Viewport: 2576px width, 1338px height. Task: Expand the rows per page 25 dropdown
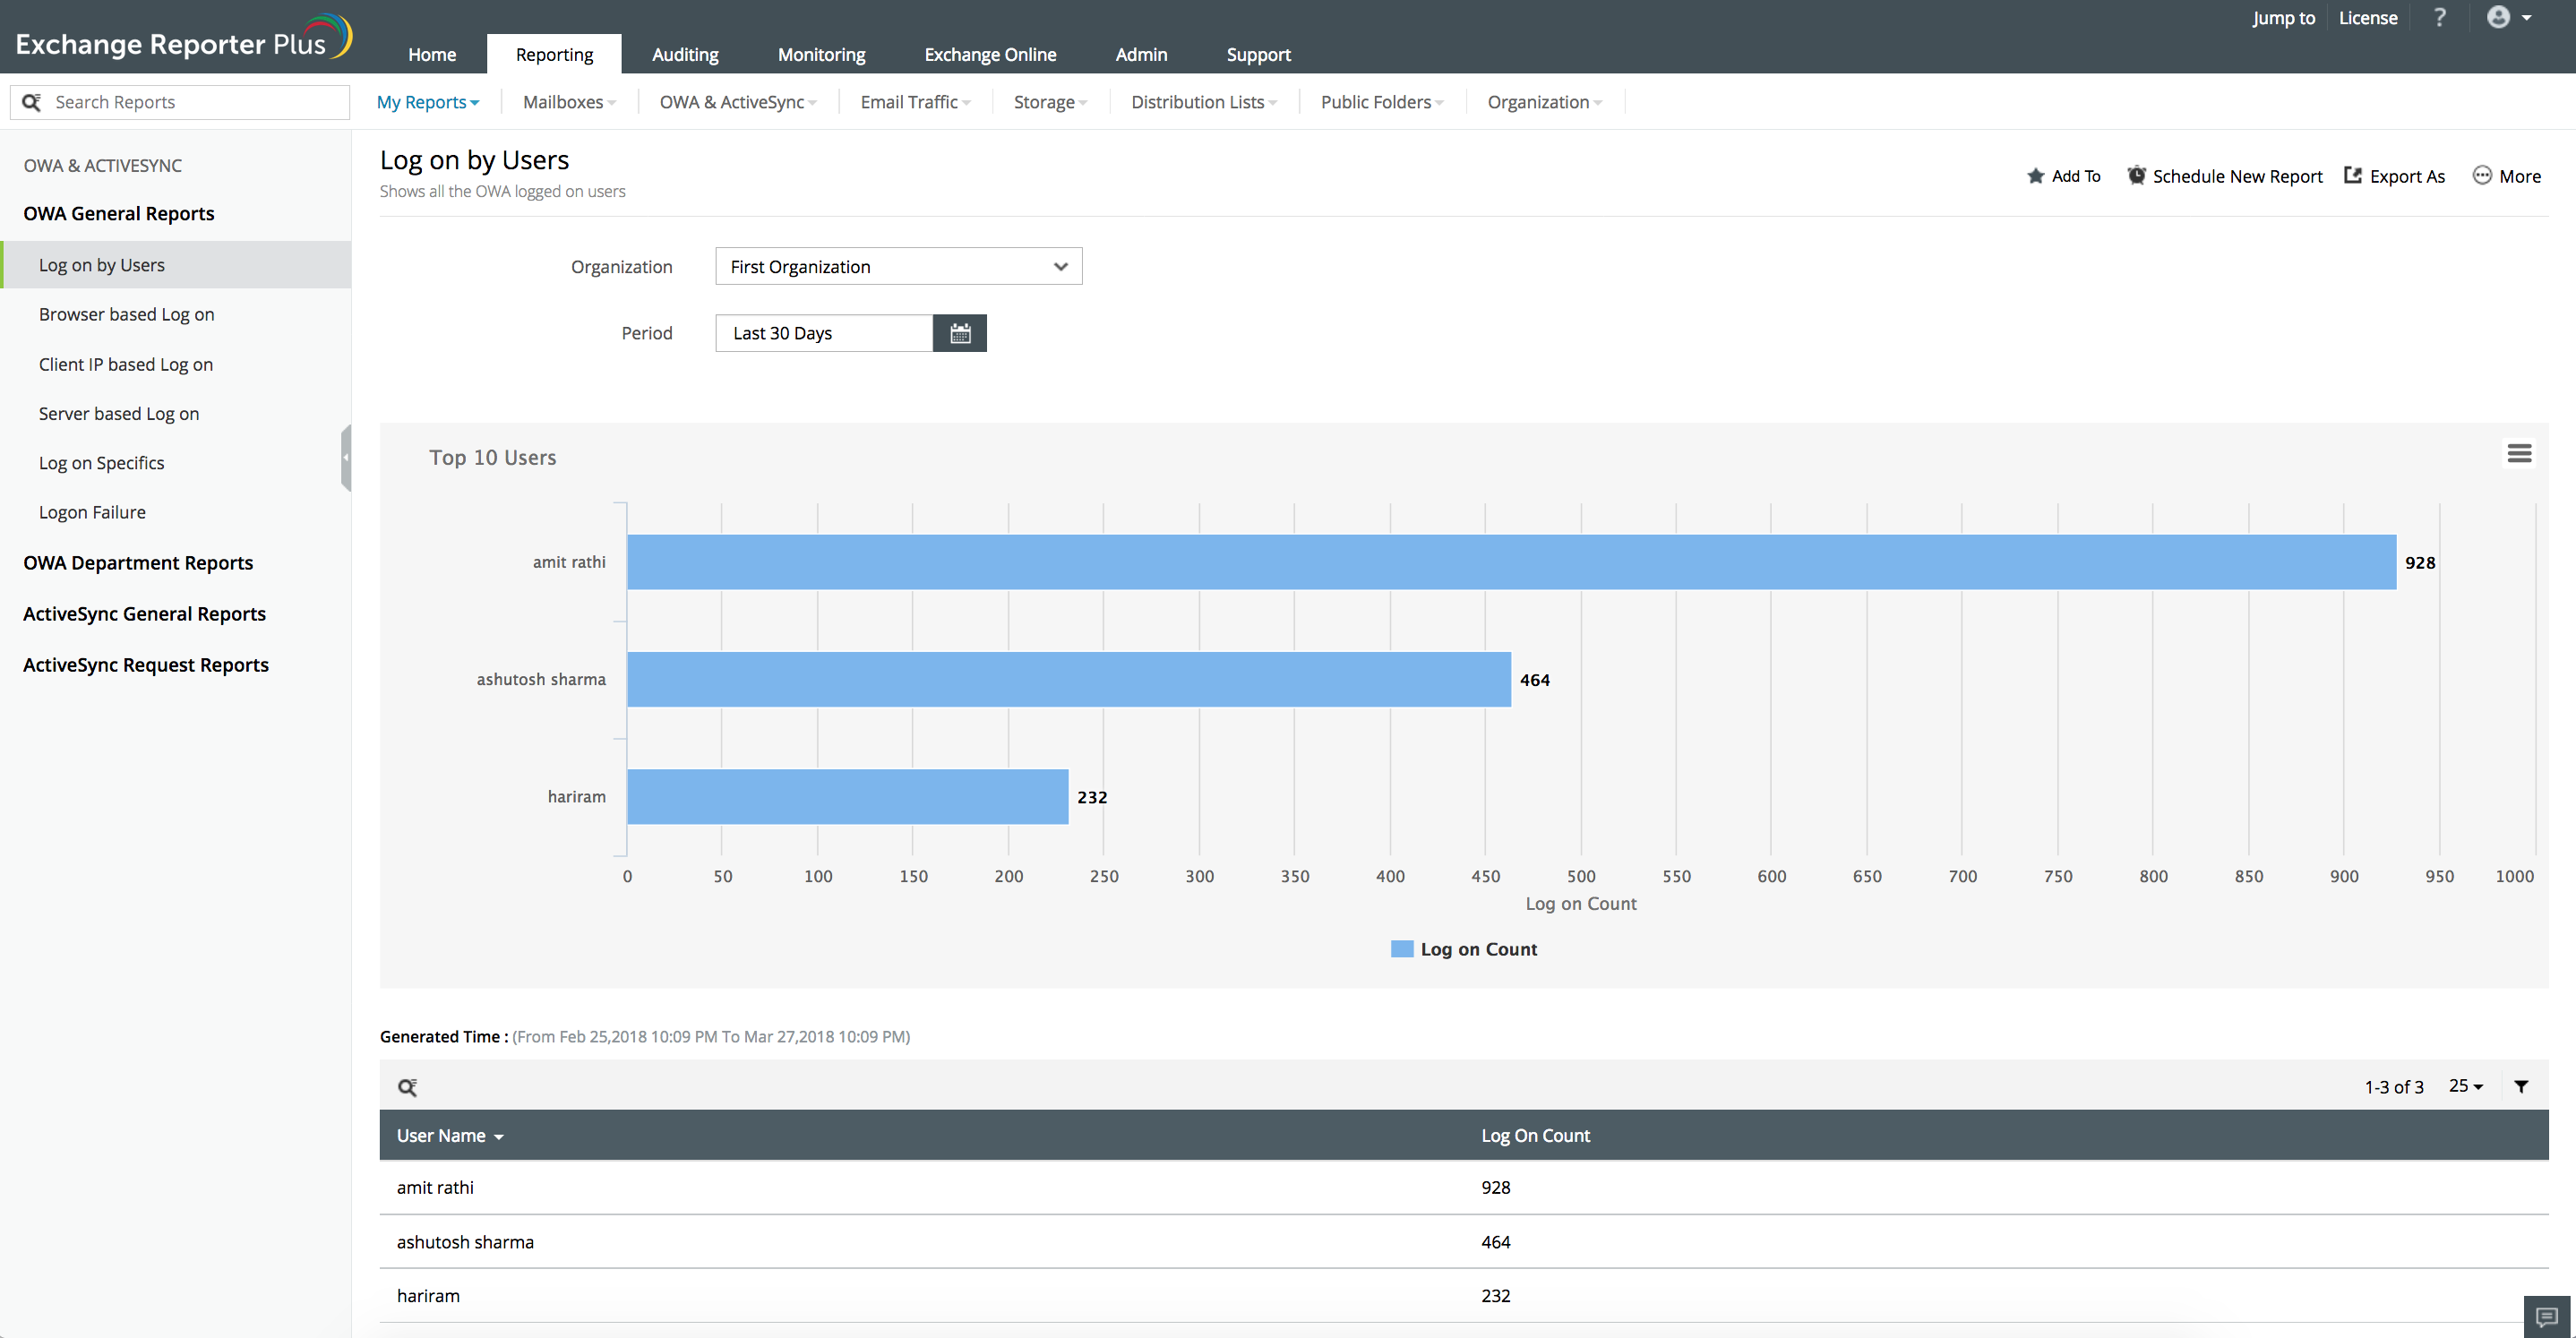click(2465, 1086)
